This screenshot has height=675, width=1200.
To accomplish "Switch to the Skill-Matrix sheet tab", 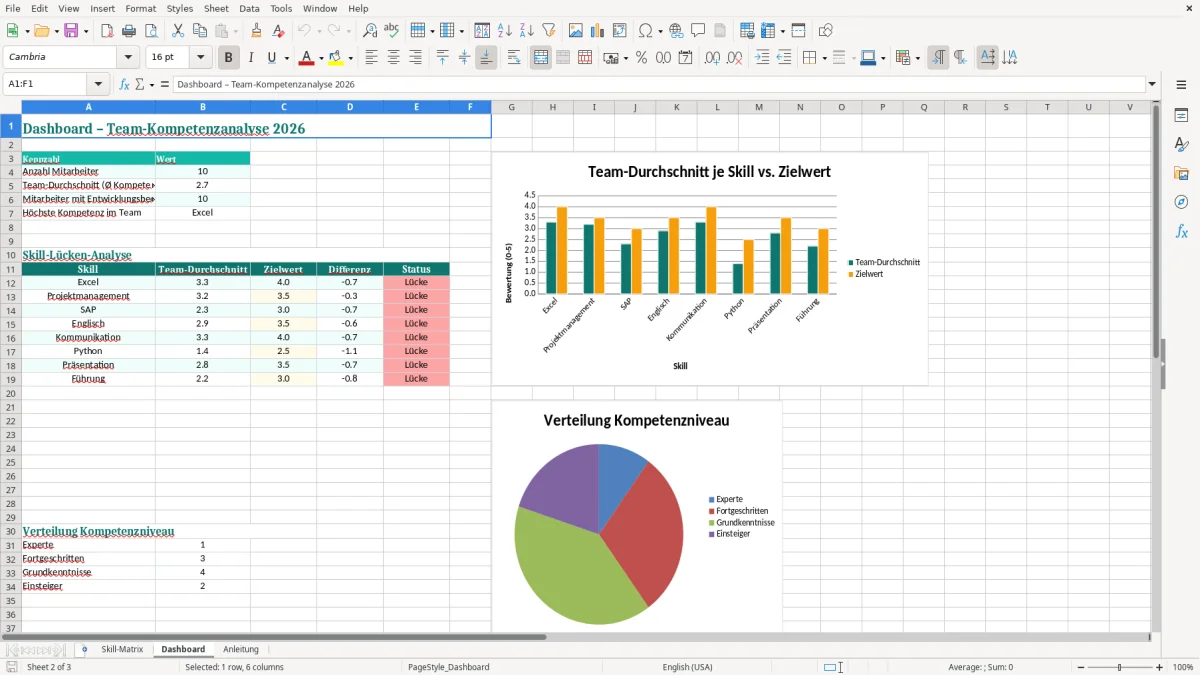I will pyautogui.click(x=122, y=649).
